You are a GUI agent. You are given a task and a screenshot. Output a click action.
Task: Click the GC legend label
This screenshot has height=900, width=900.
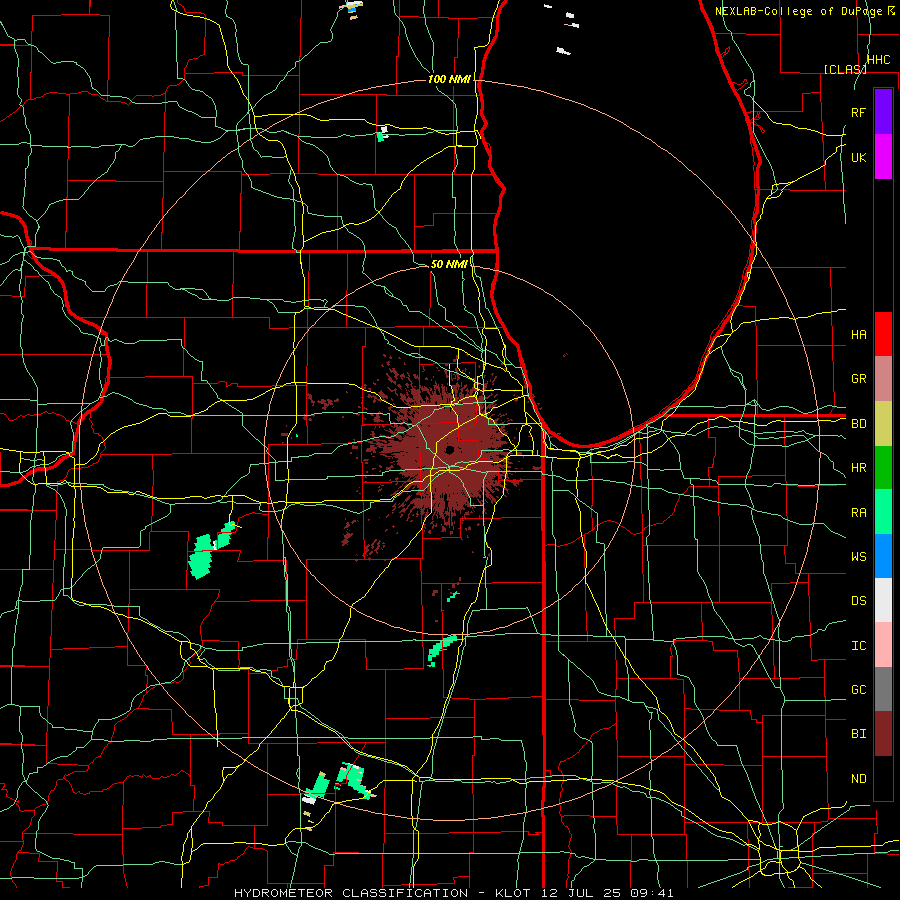point(858,689)
